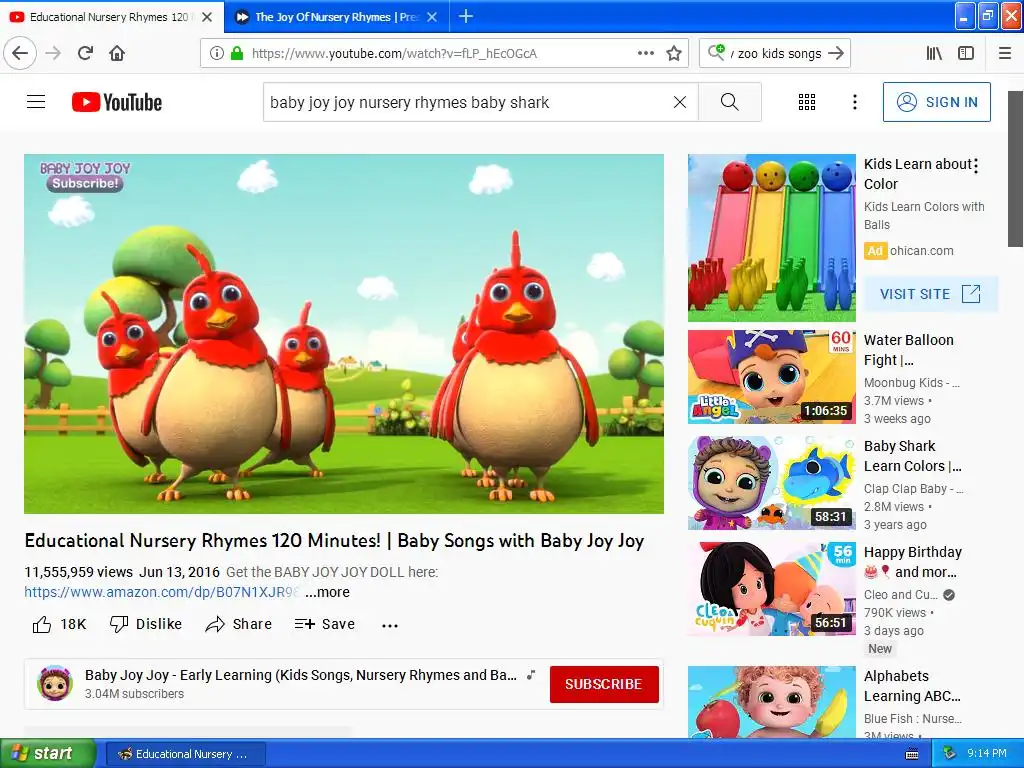This screenshot has width=1024, height=768.
Task: Open the browser home page
Action: (117, 53)
